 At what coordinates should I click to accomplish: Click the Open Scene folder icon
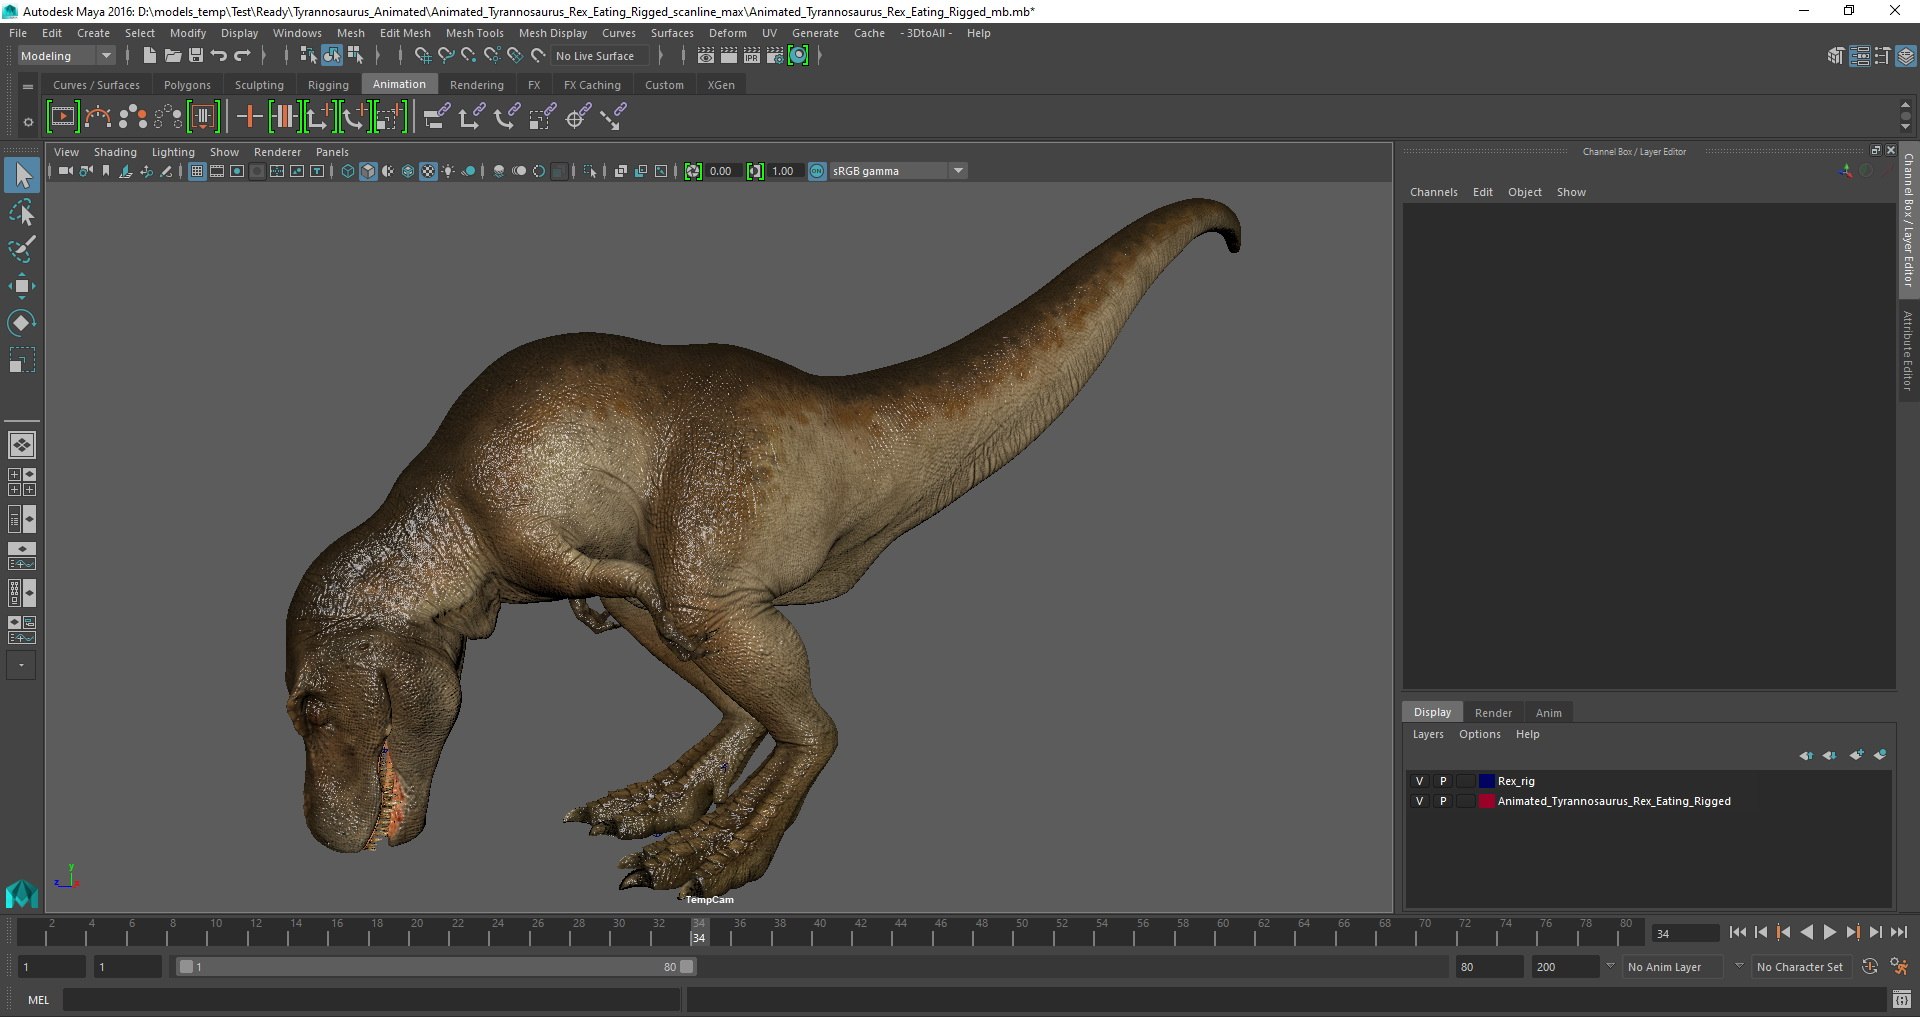pos(172,56)
